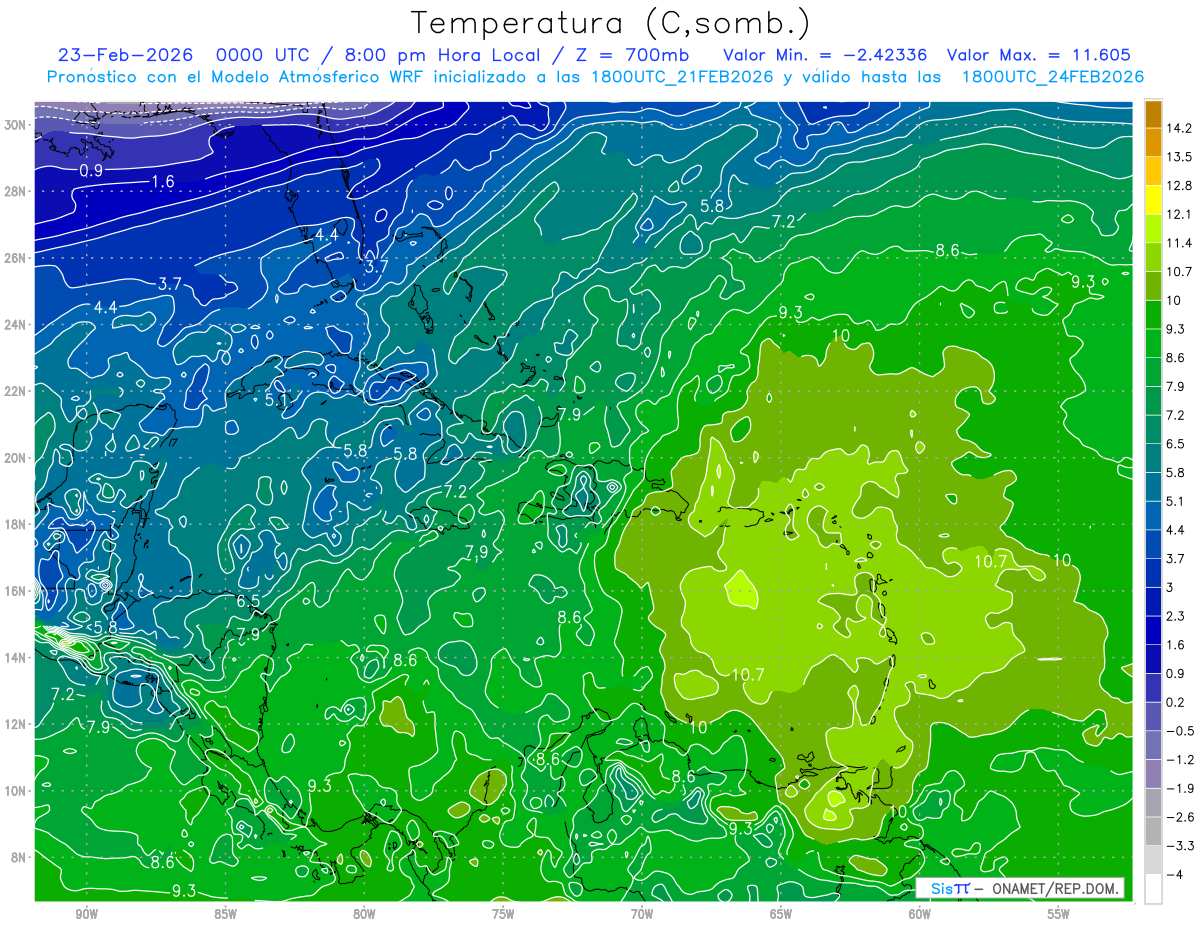Click the -1.2 color scale label
1200x927 pixels.
1178,760
